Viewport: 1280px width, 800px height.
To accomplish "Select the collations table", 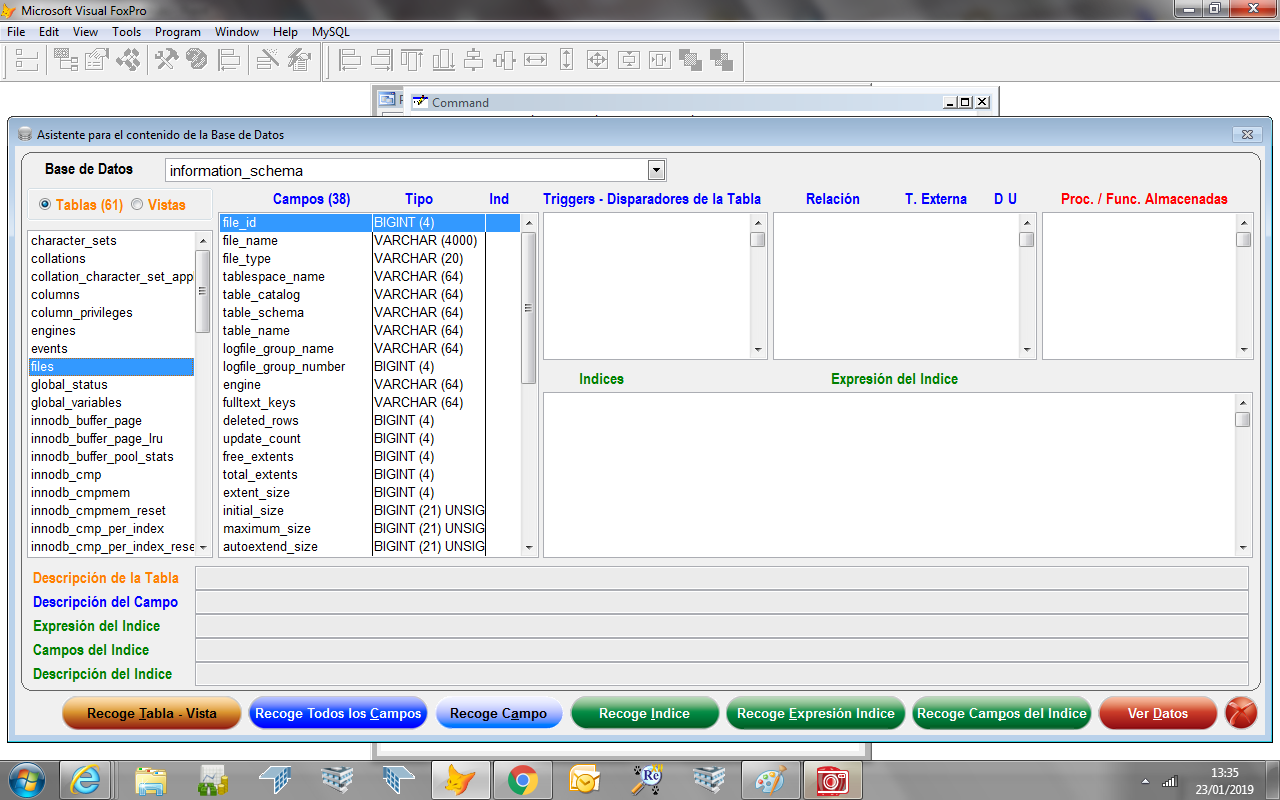I will (111, 259).
